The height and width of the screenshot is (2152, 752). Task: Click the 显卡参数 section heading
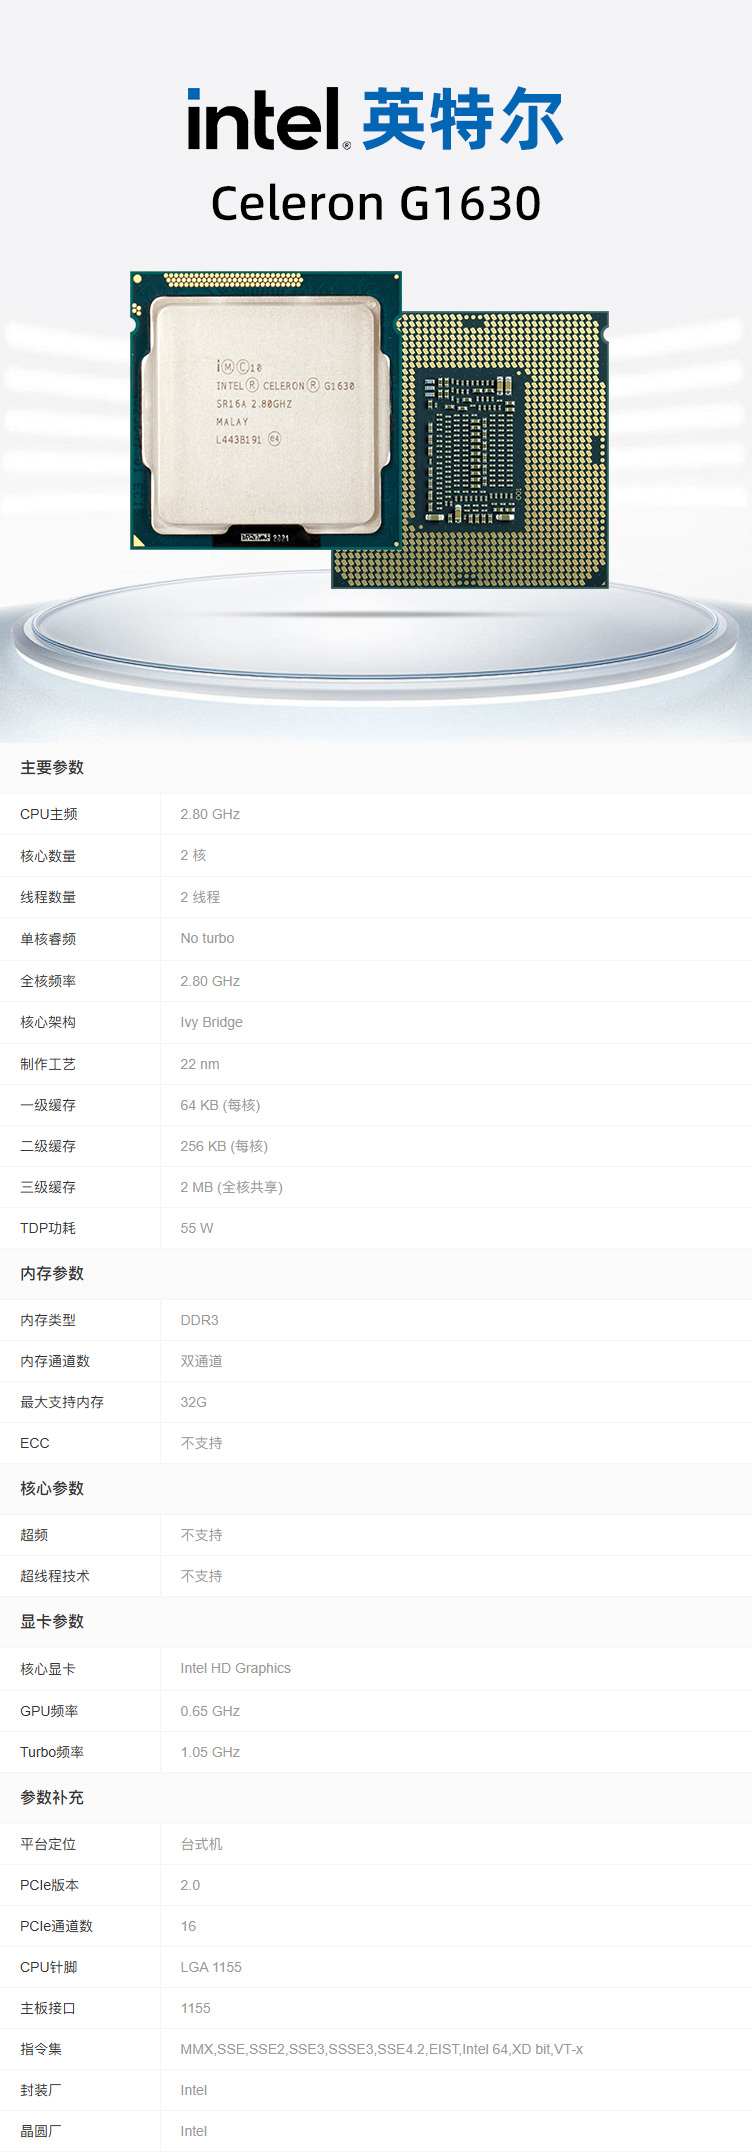[52, 1621]
